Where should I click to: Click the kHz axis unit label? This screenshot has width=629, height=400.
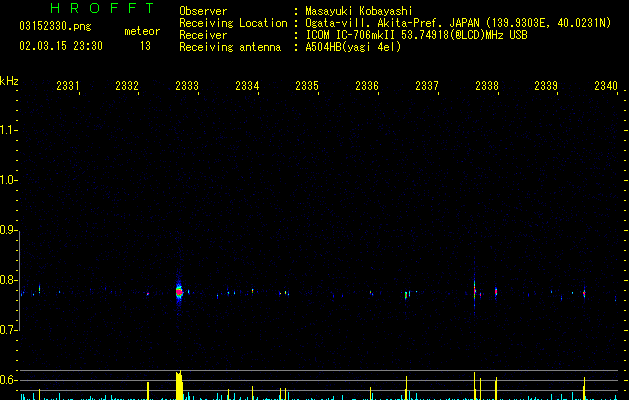pos(9,81)
